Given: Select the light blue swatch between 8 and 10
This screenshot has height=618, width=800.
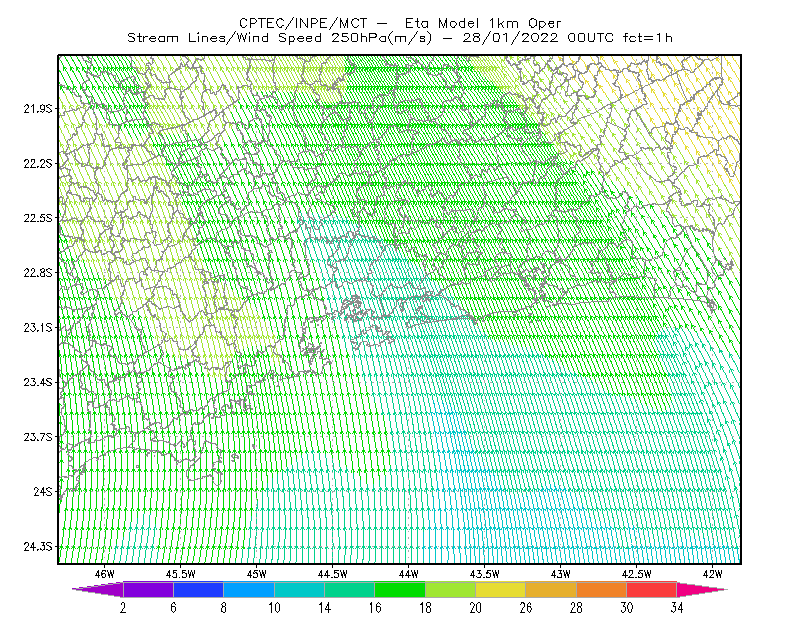Looking at the screenshot, I should tap(249, 589).
